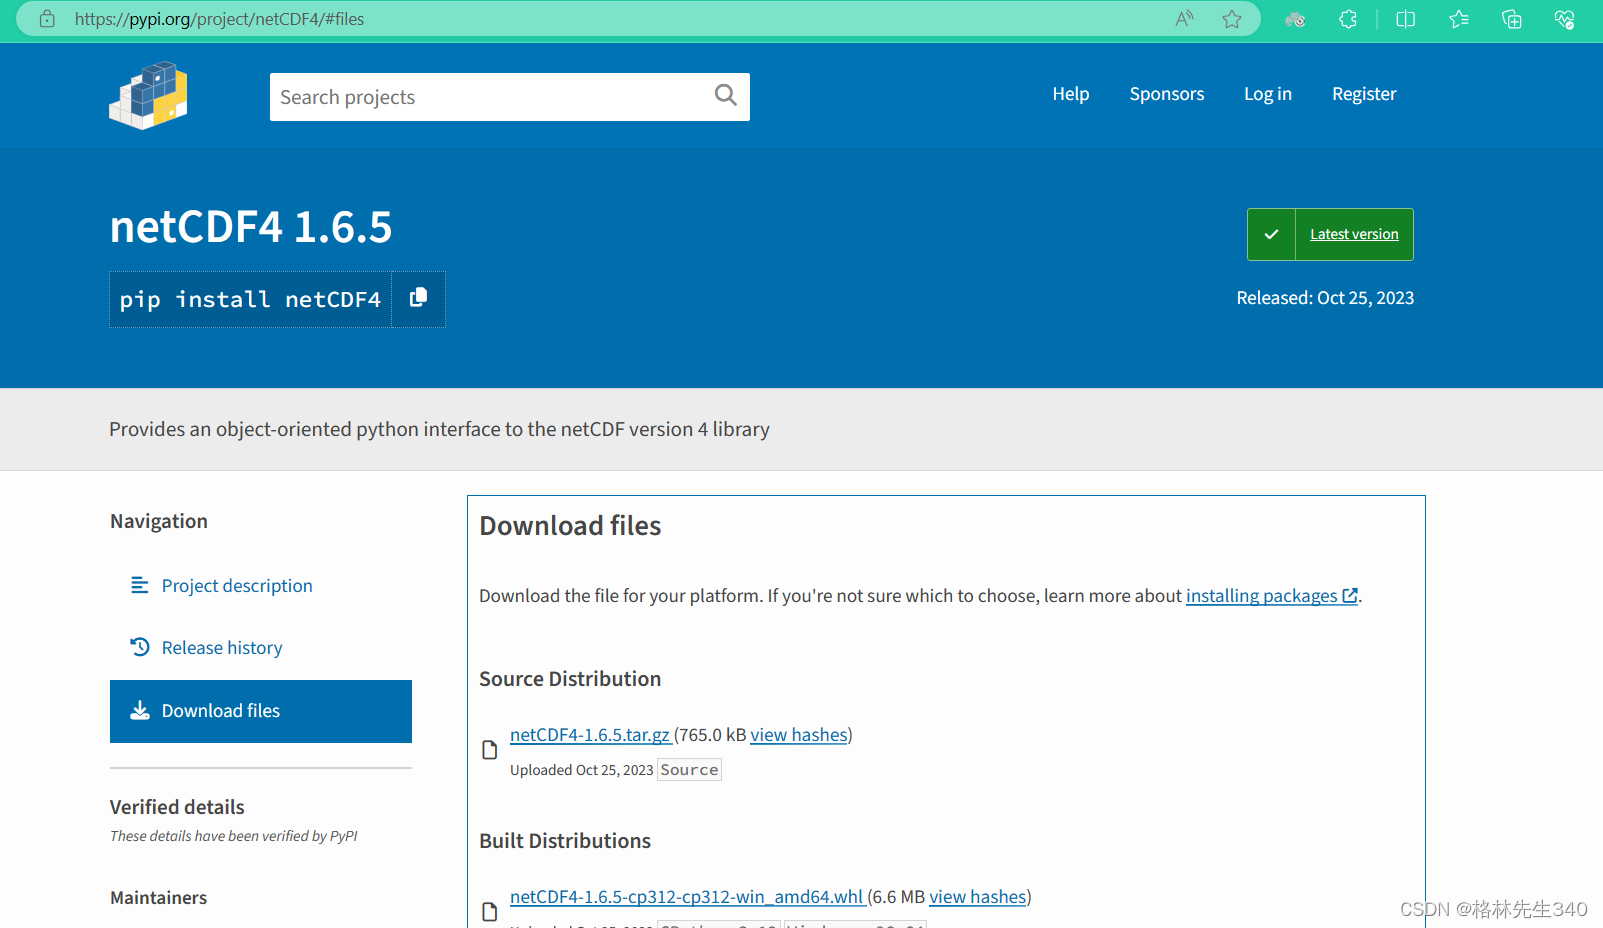
Task: Click the Release history clock icon
Action: [140, 647]
